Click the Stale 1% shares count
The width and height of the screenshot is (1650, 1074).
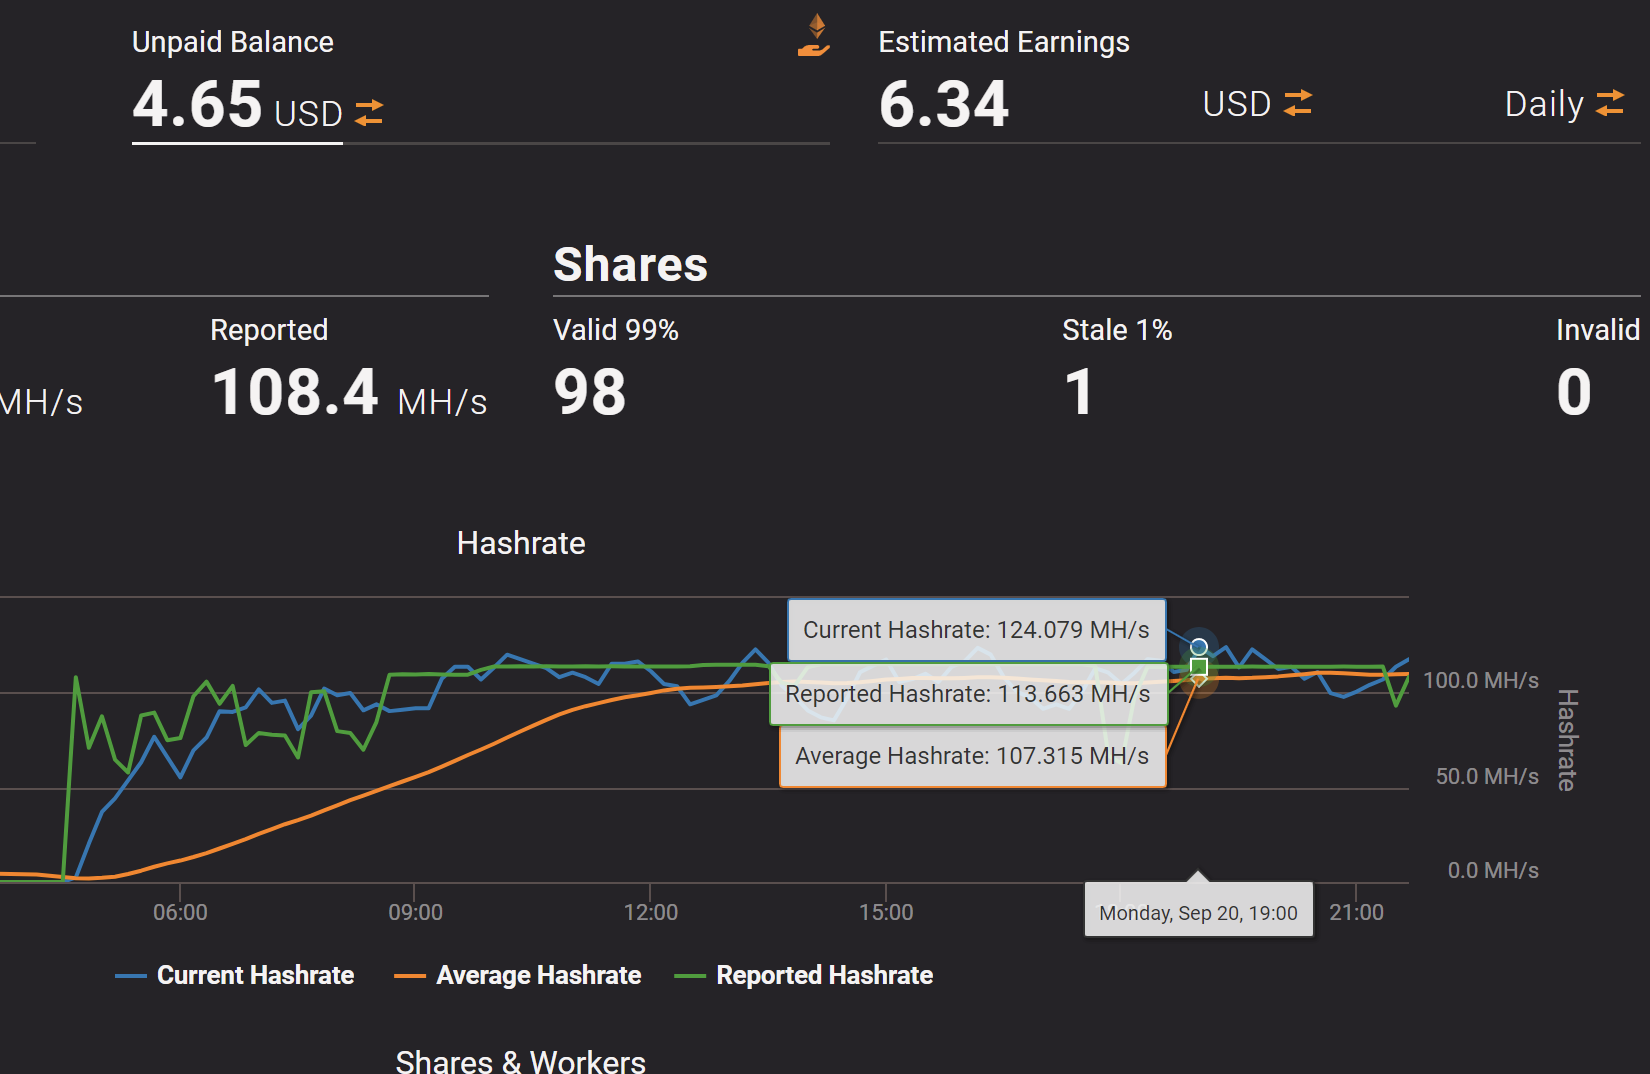[x=1078, y=391]
